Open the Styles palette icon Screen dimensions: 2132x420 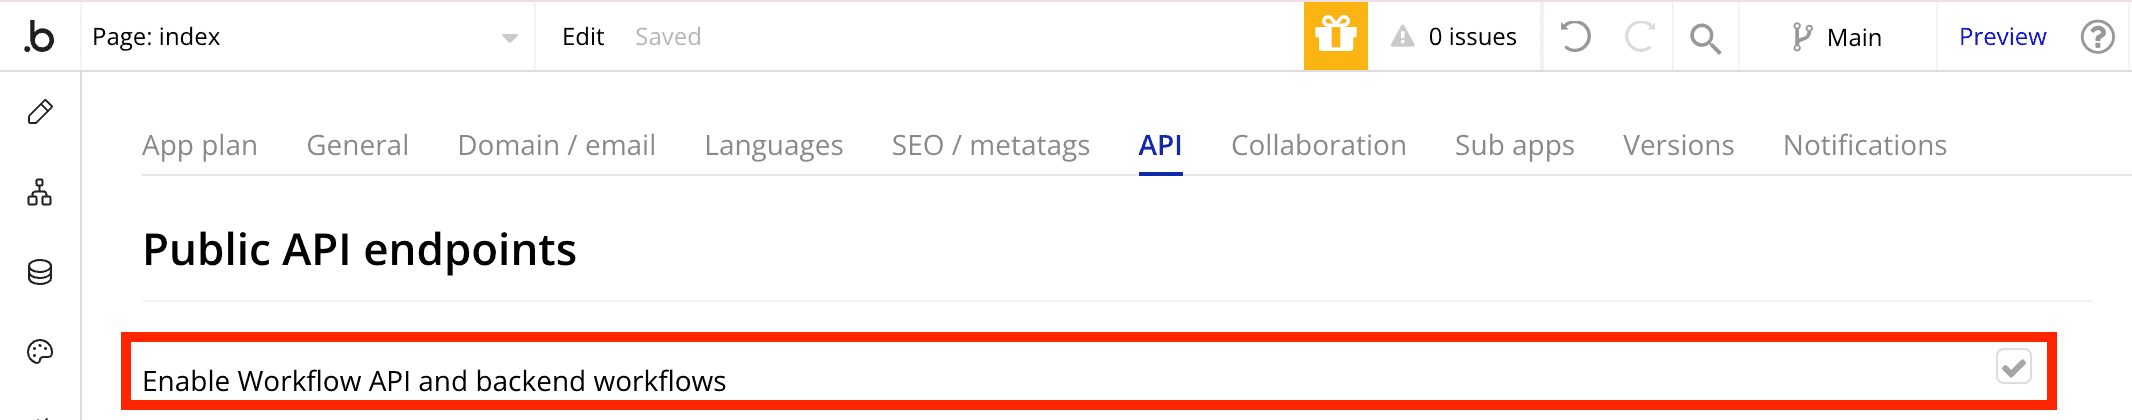click(x=40, y=352)
